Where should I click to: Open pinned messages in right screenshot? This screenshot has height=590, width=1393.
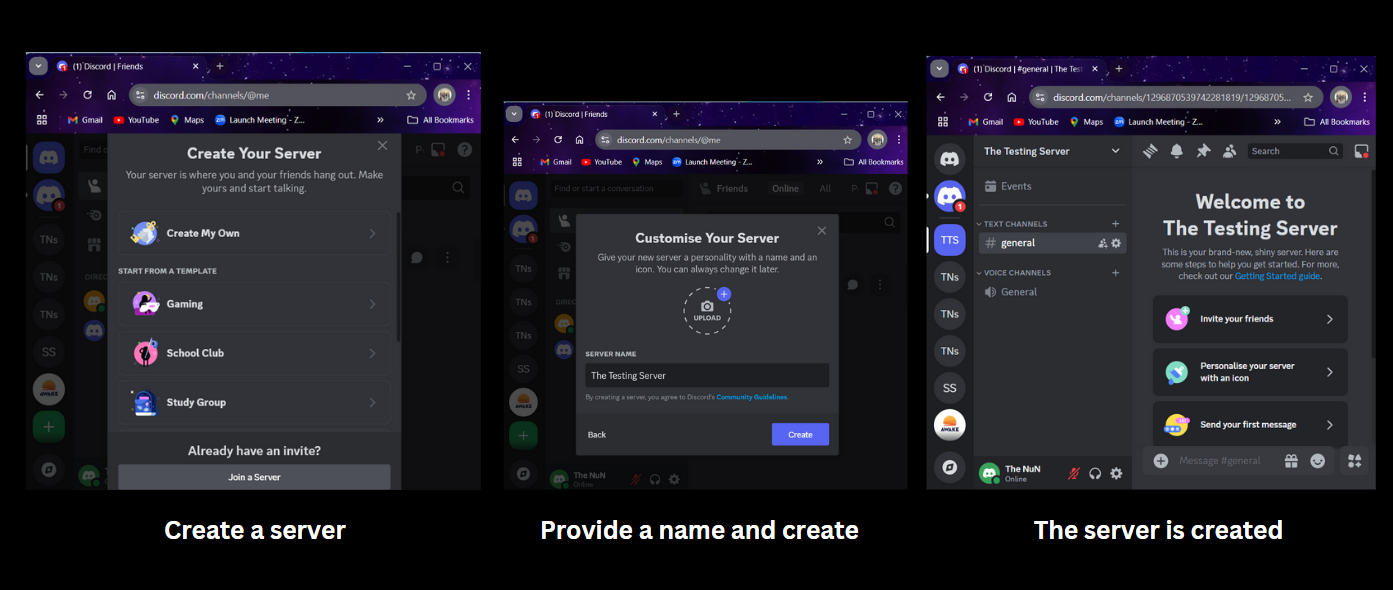(1203, 151)
